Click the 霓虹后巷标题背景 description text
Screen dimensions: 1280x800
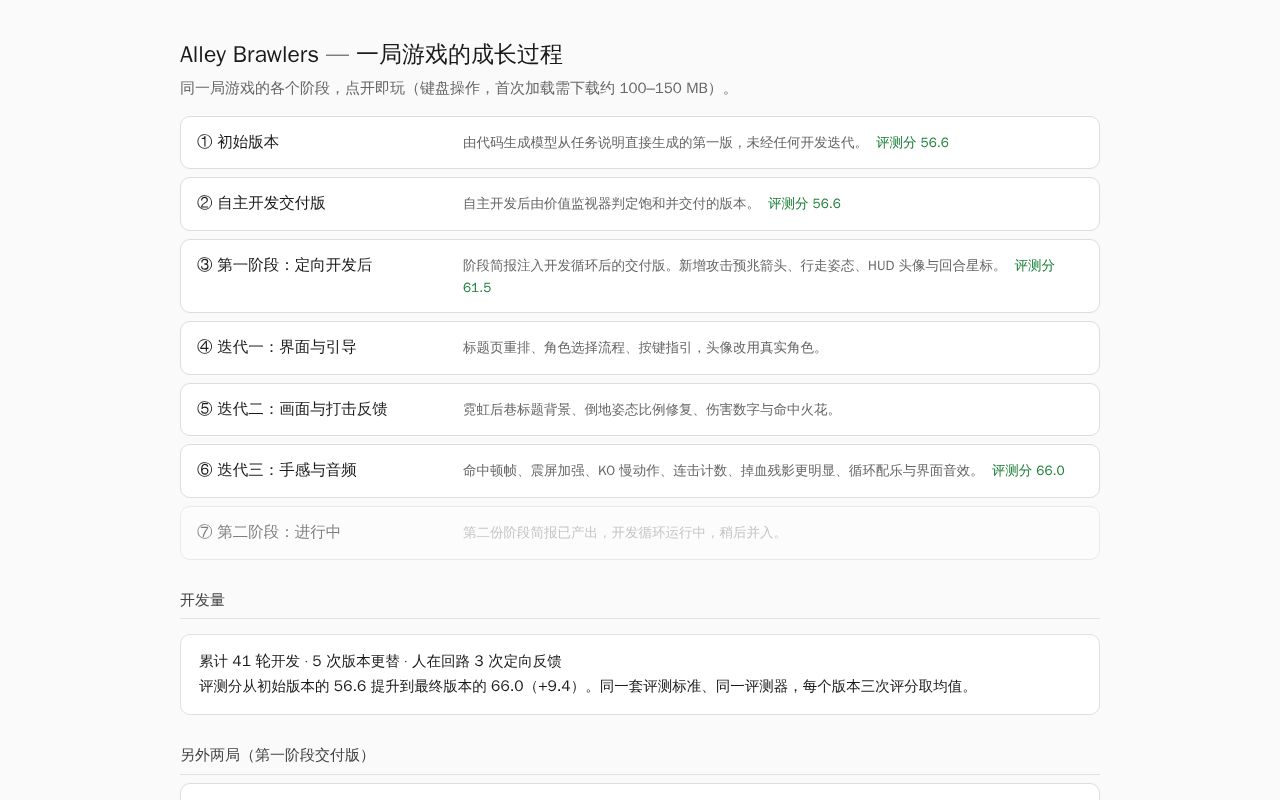[x=652, y=409]
